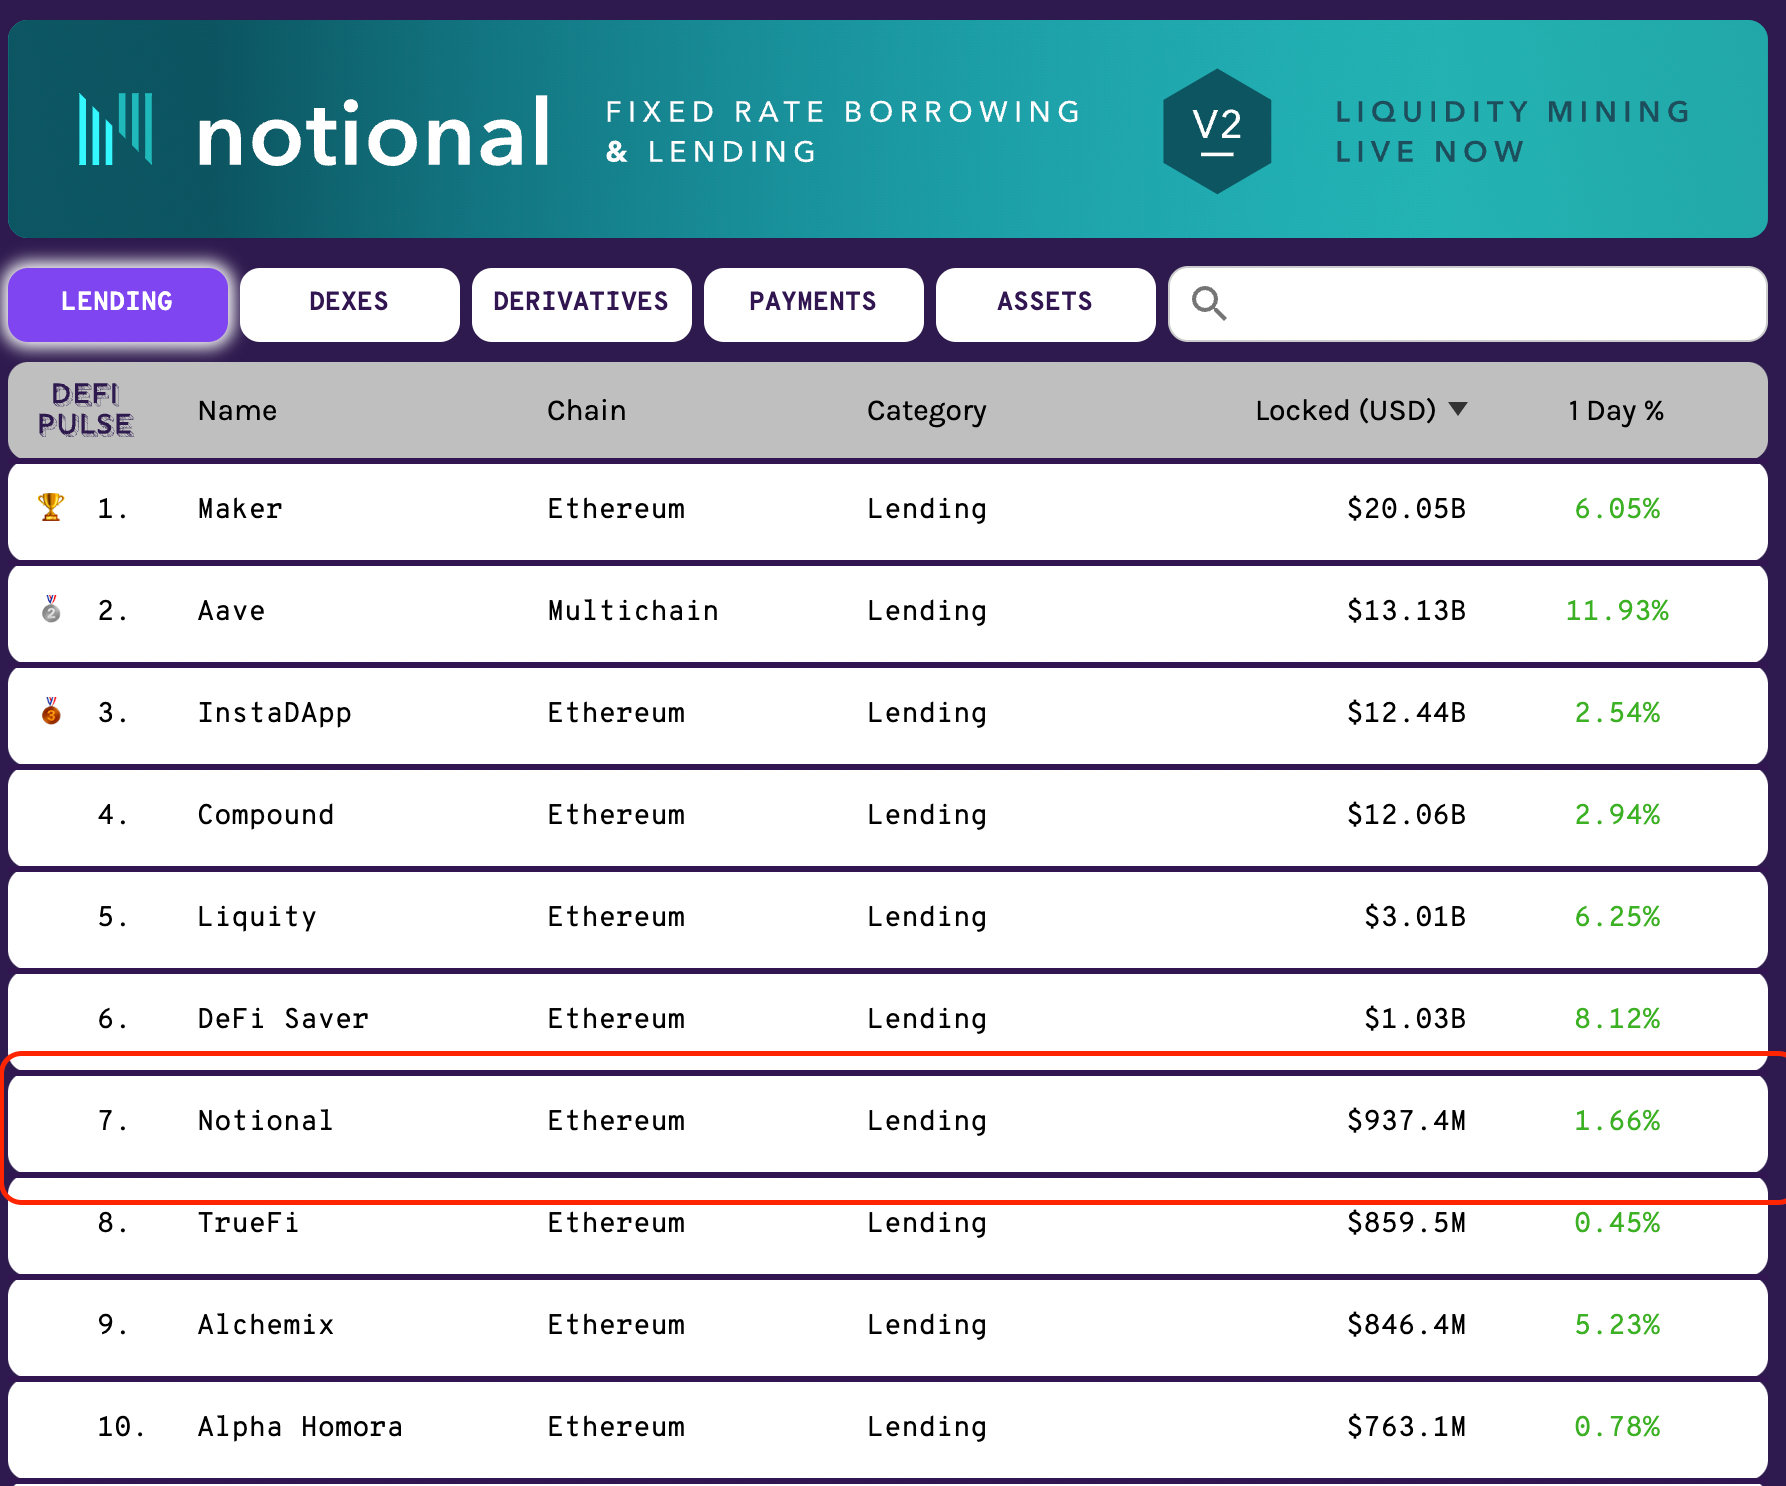Click the Multichain cell for Aave
Viewport: 1786px width, 1486px height.
633,611
